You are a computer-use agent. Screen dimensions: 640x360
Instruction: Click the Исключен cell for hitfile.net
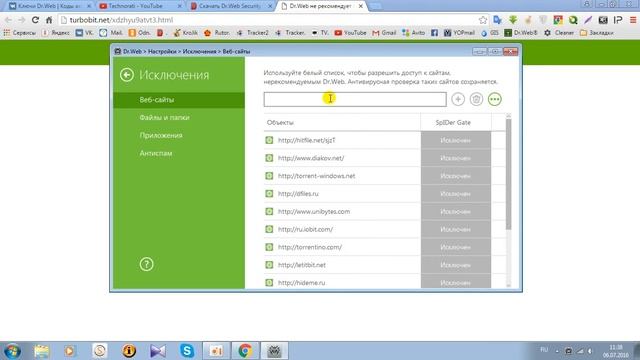coord(456,140)
